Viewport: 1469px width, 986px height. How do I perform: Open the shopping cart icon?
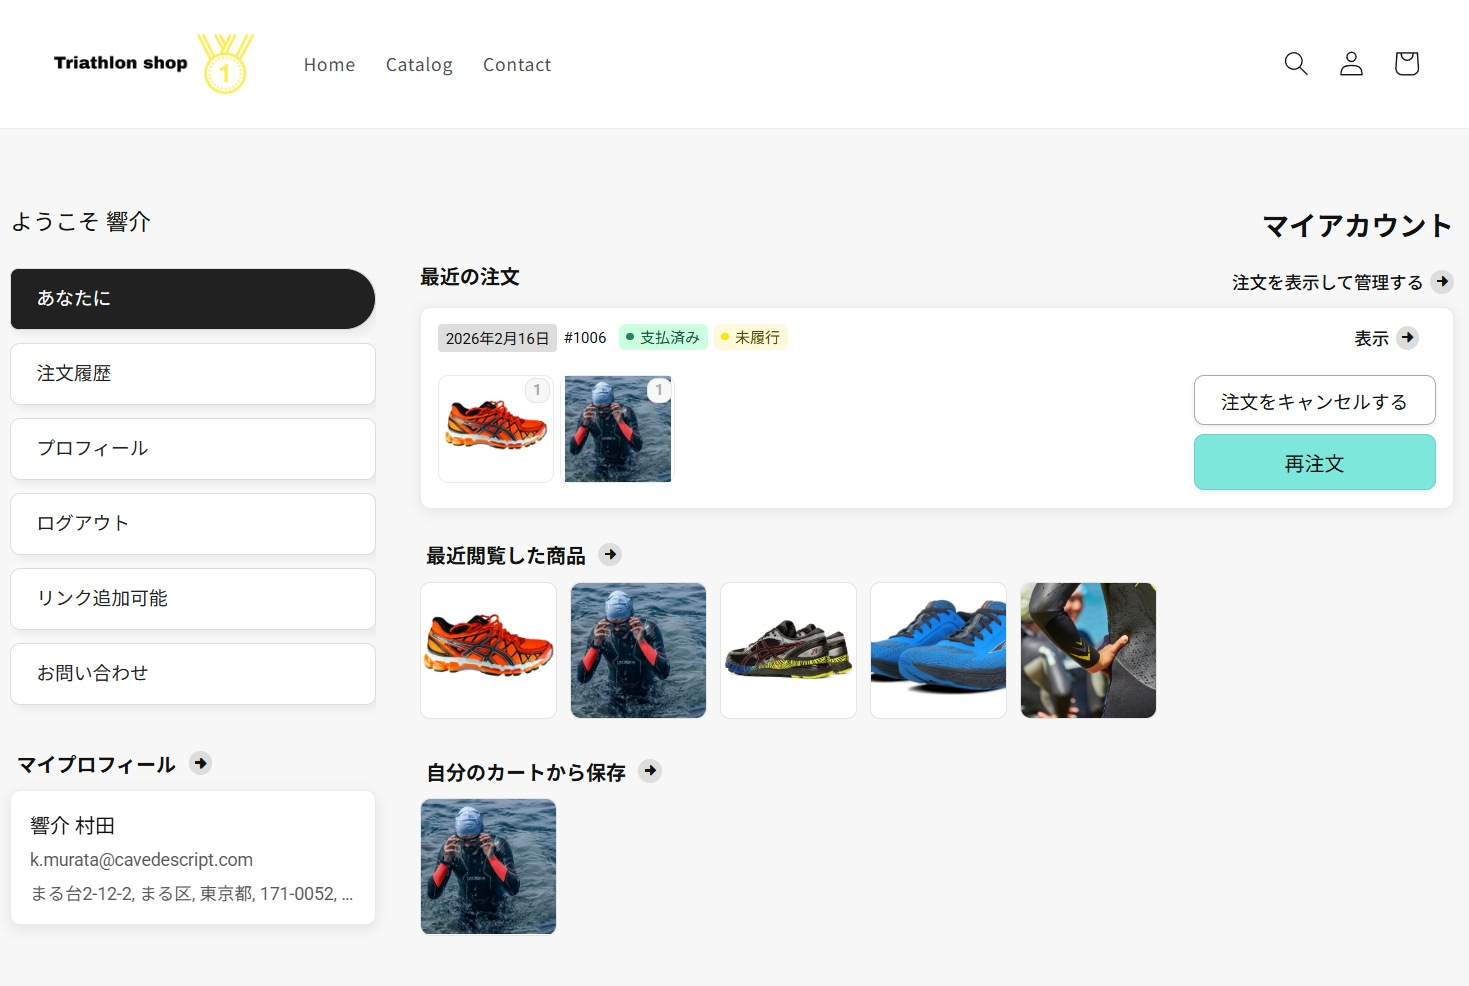click(1406, 64)
